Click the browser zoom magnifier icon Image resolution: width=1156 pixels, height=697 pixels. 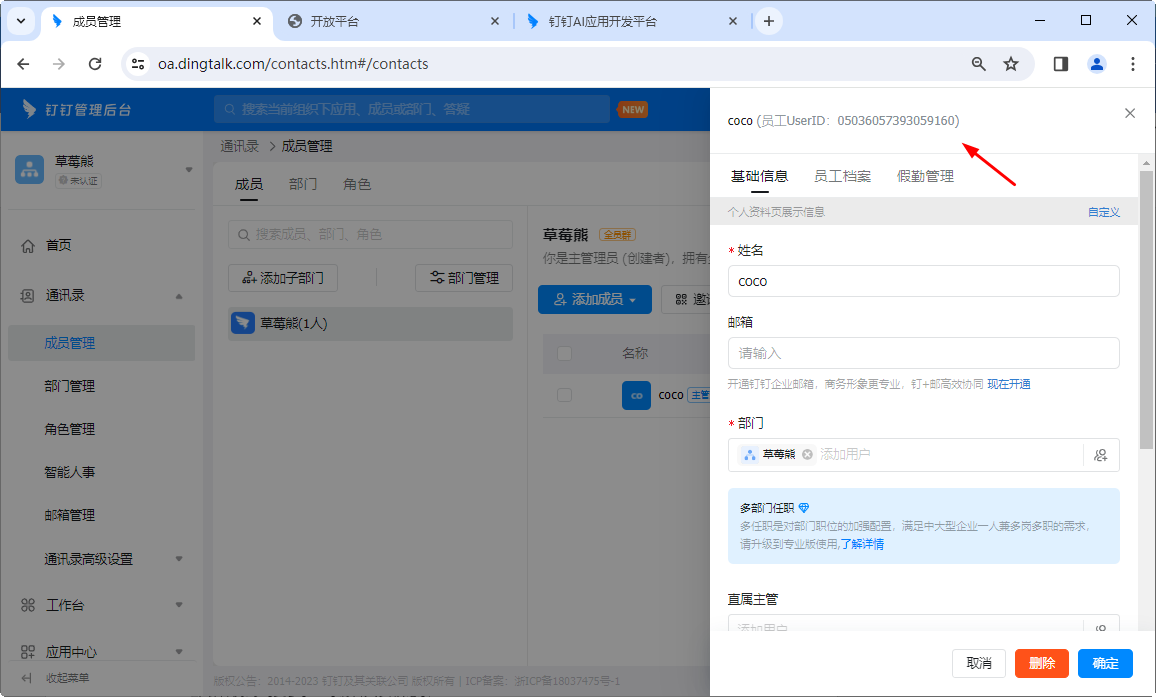coord(979,64)
